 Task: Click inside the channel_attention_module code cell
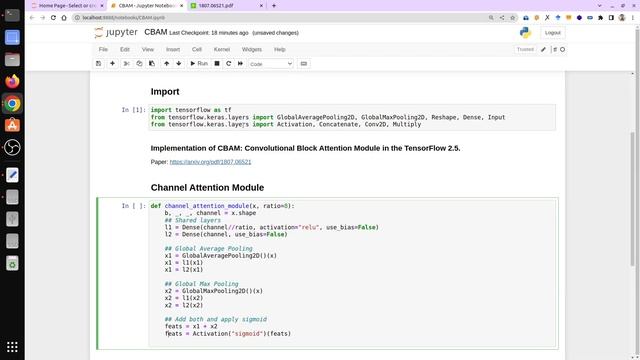(x=352, y=273)
